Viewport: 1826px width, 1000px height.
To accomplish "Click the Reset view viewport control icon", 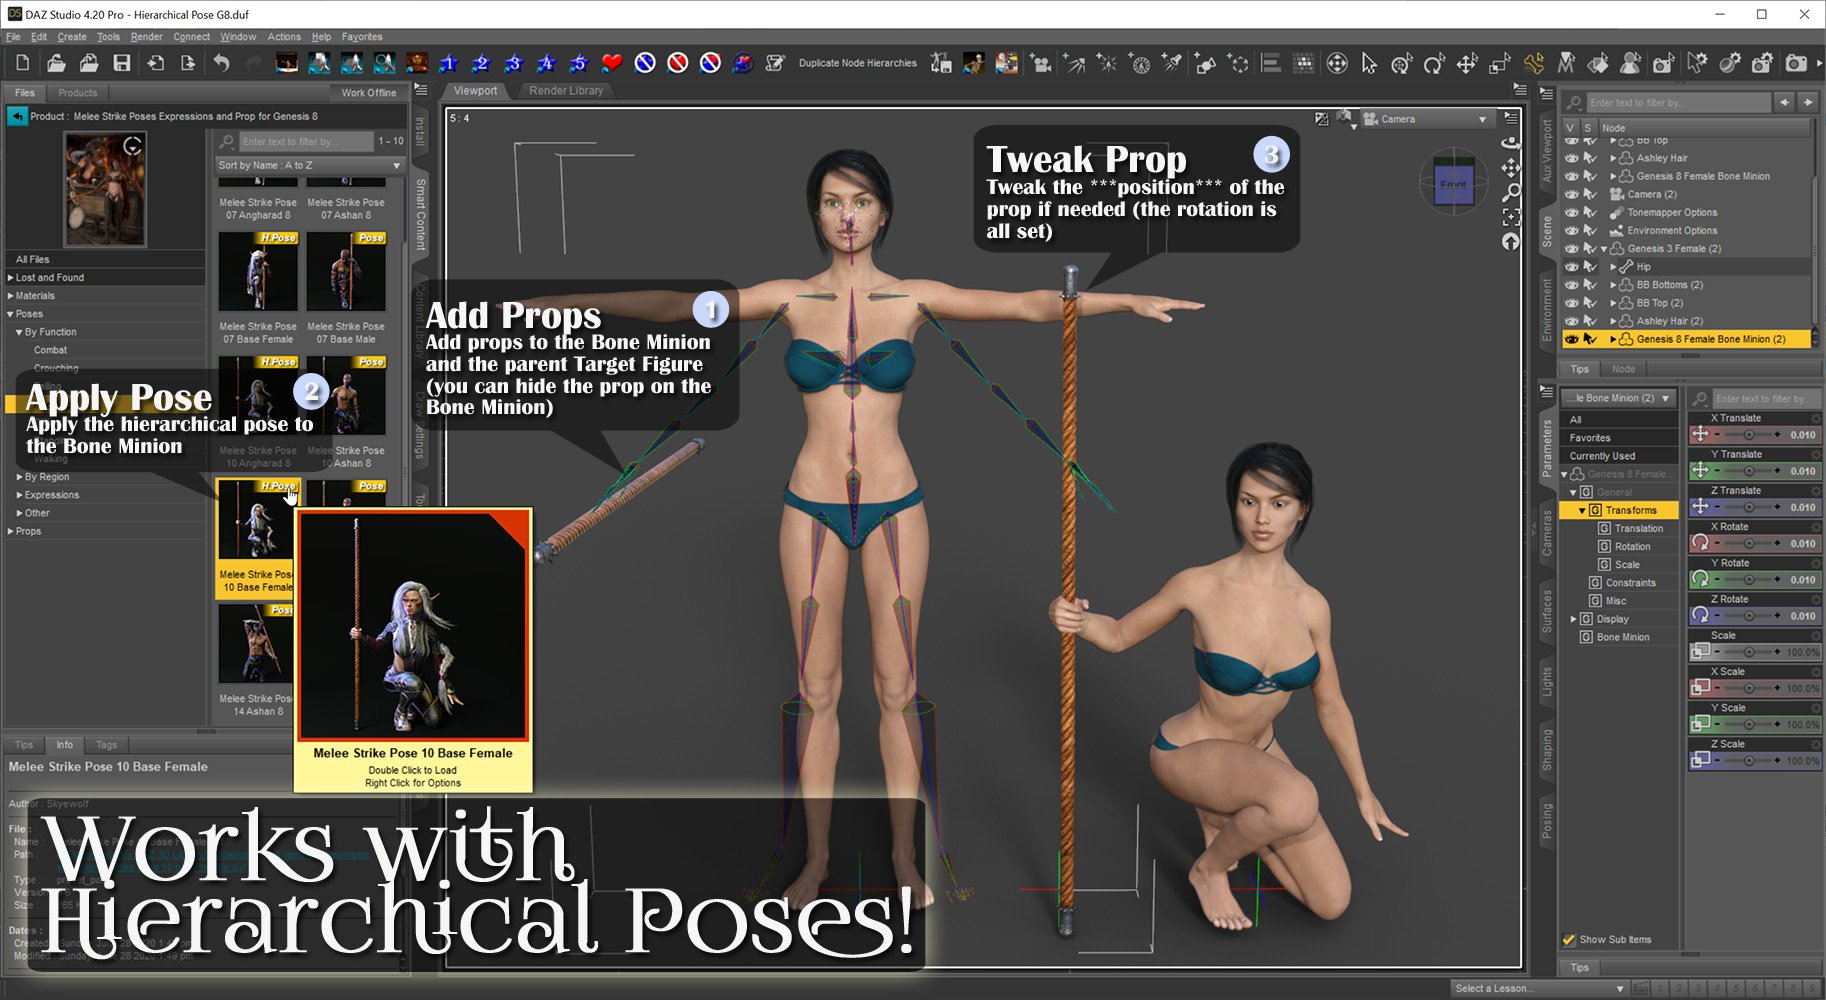I will tap(1511, 241).
